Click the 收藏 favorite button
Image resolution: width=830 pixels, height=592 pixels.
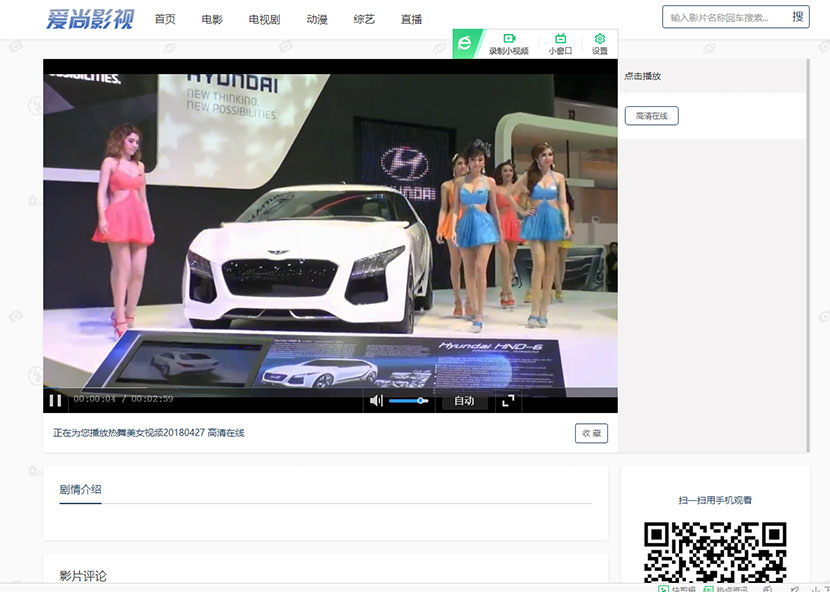point(591,433)
